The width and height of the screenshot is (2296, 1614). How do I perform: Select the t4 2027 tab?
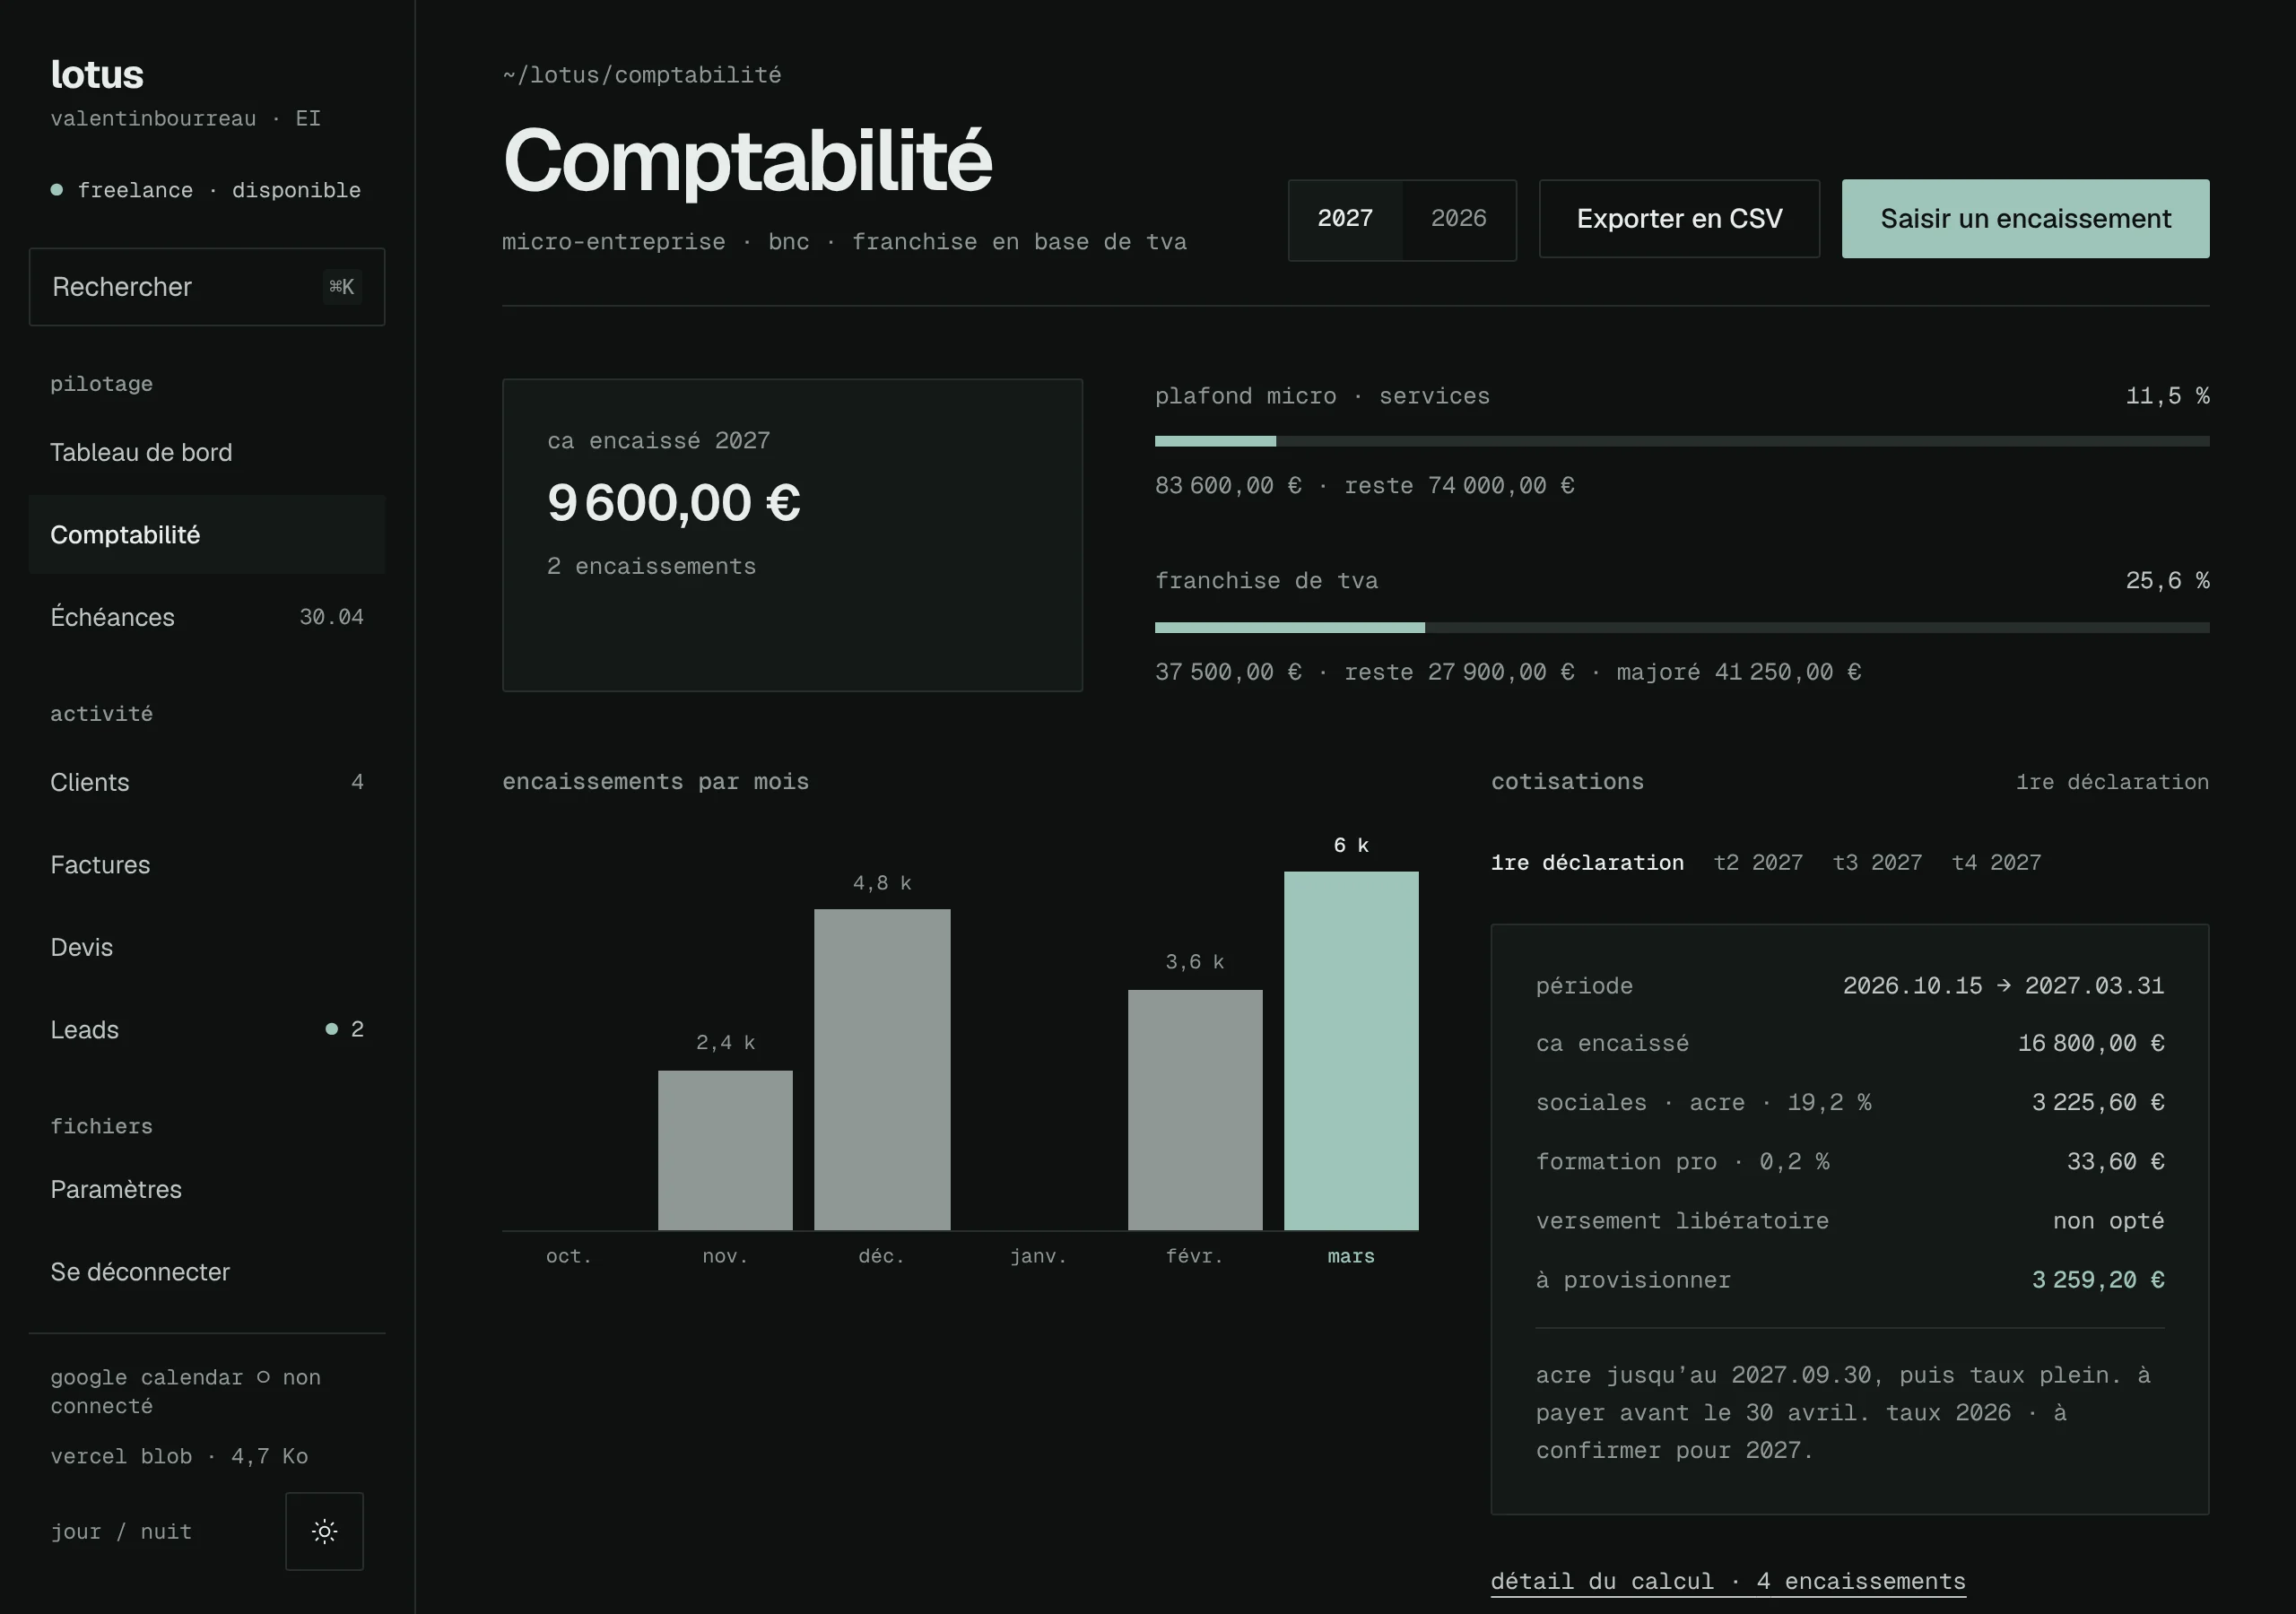(x=1996, y=863)
